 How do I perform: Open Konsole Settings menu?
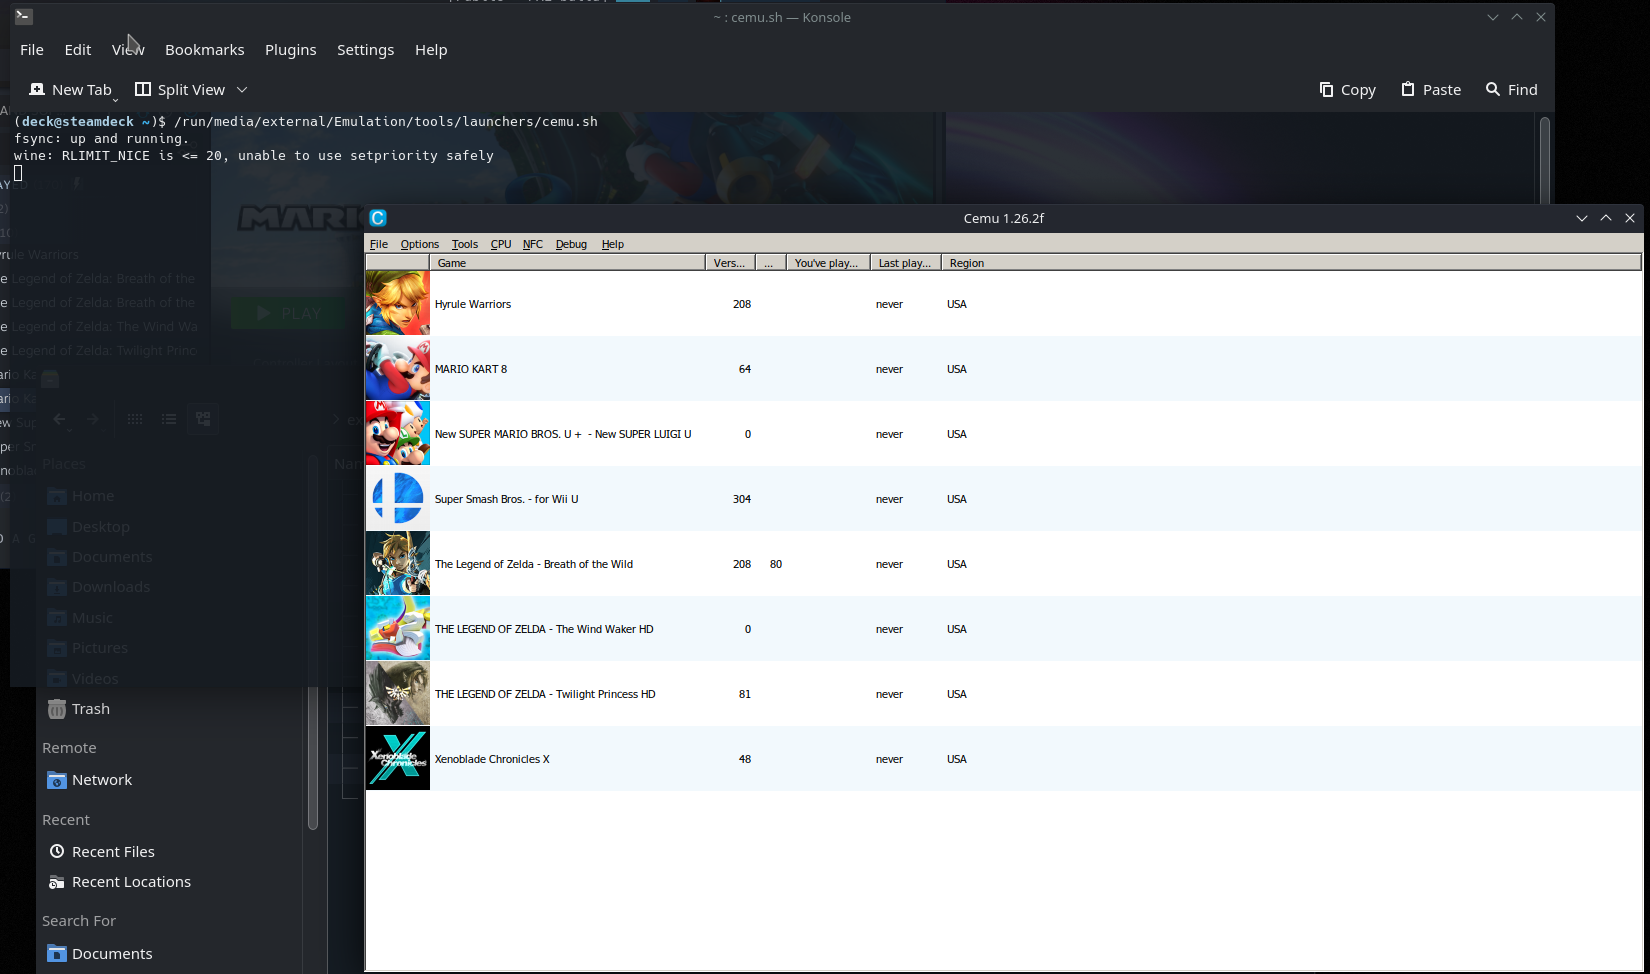point(365,50)
